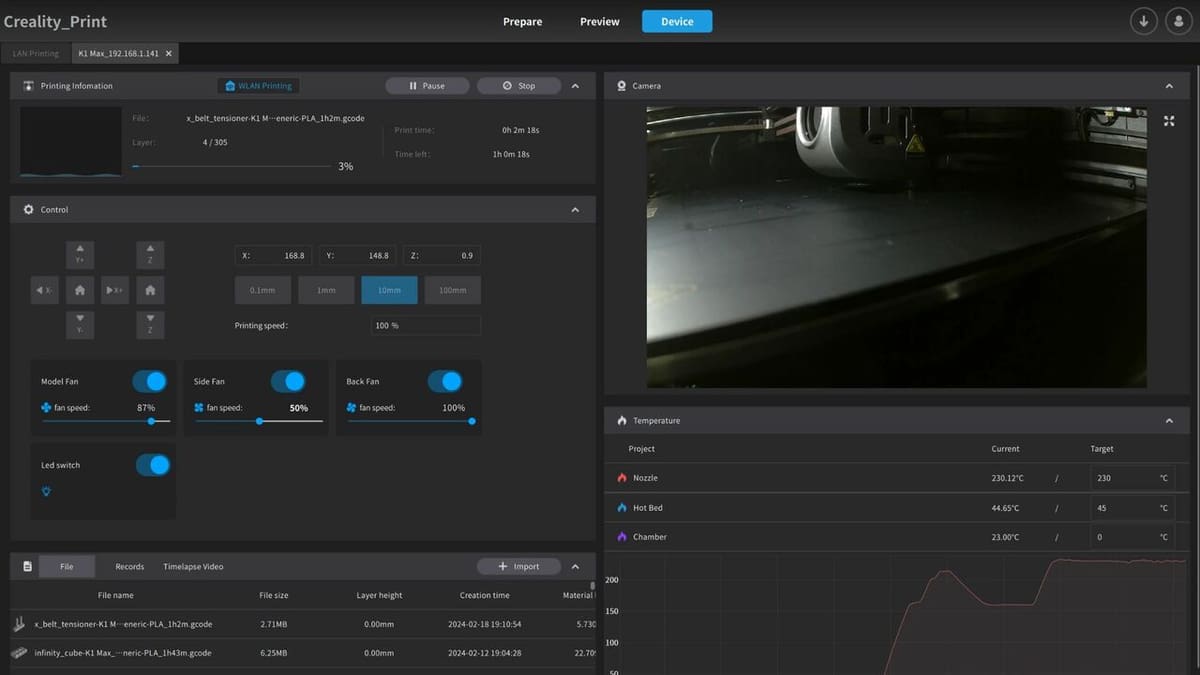Click the Temperature flame icon
The height and width of the screenshot is (675, 1200).
click(x=622, y=421)
